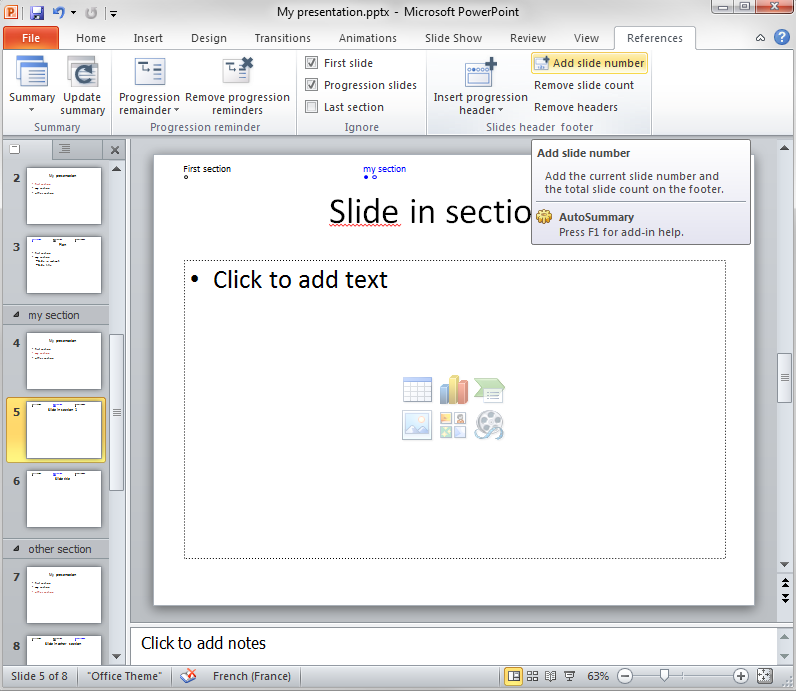Select slide 4 thumbnail
Viewport: 796px width, 691px height.
[64, 360]
